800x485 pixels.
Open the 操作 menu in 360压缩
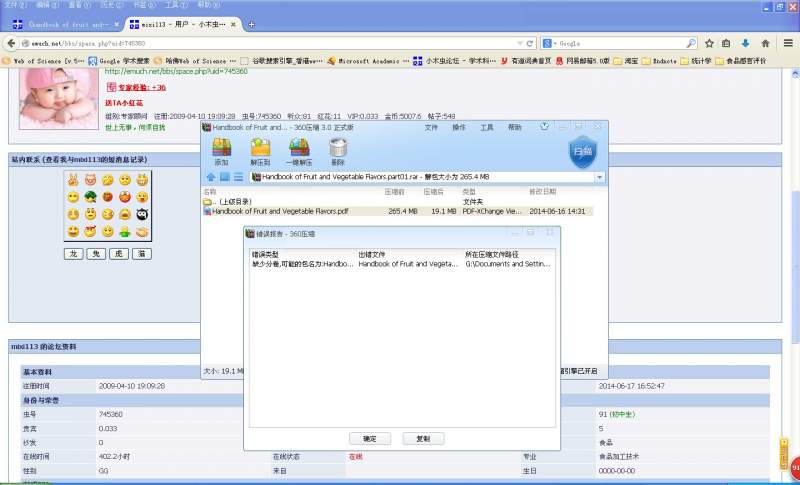459,127
